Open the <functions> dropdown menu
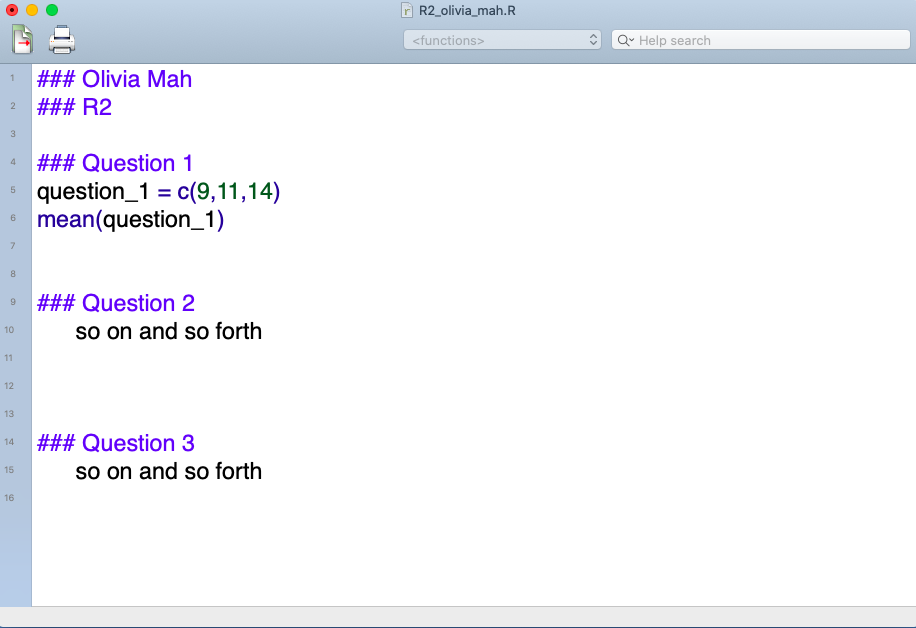This screenshot has width=916, height=628. (x=502, y=40)
